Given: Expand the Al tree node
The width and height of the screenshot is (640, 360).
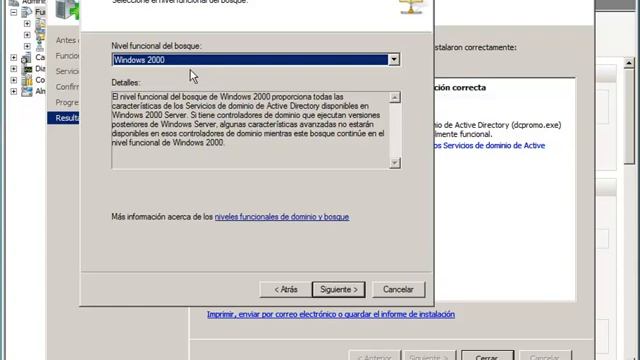Looking at the screenshot, I should coord(13,91).
